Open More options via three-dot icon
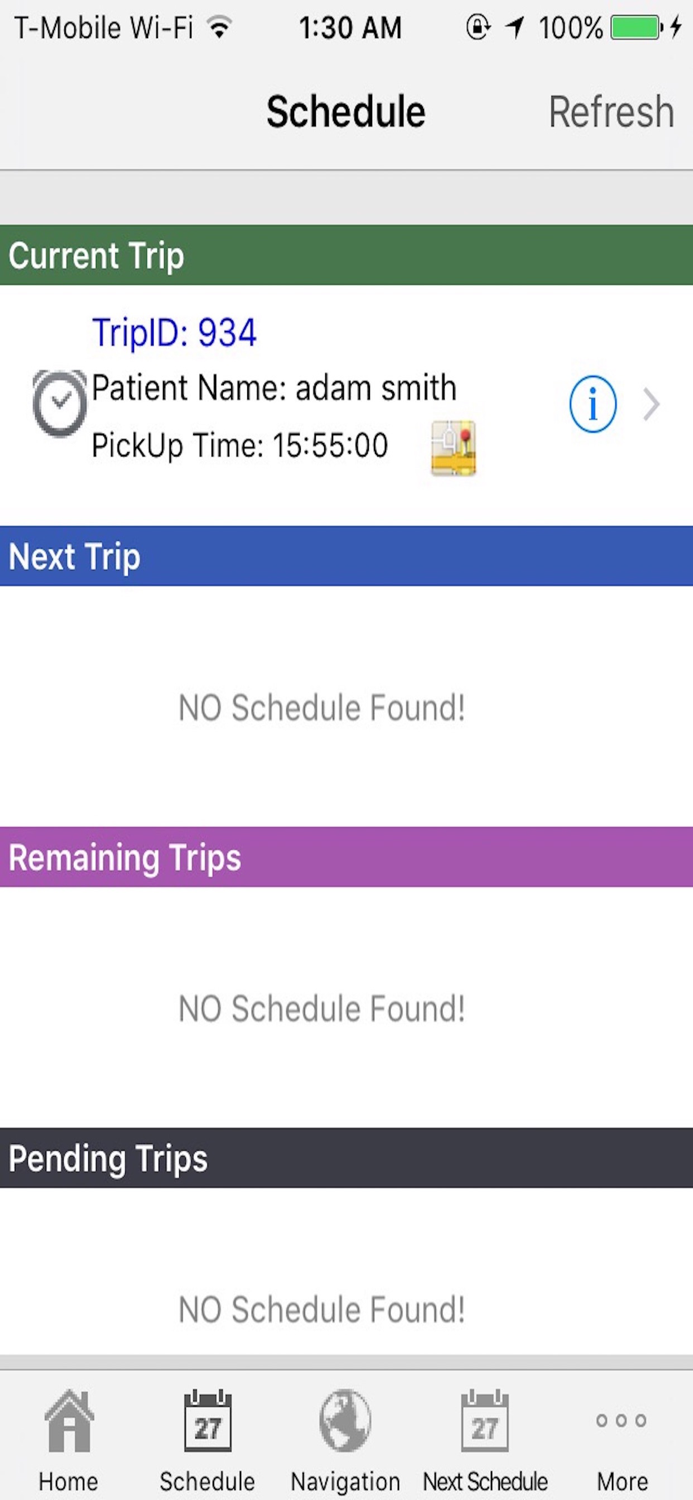This screenshot has height=1500, width=693. pos(621,1420)
